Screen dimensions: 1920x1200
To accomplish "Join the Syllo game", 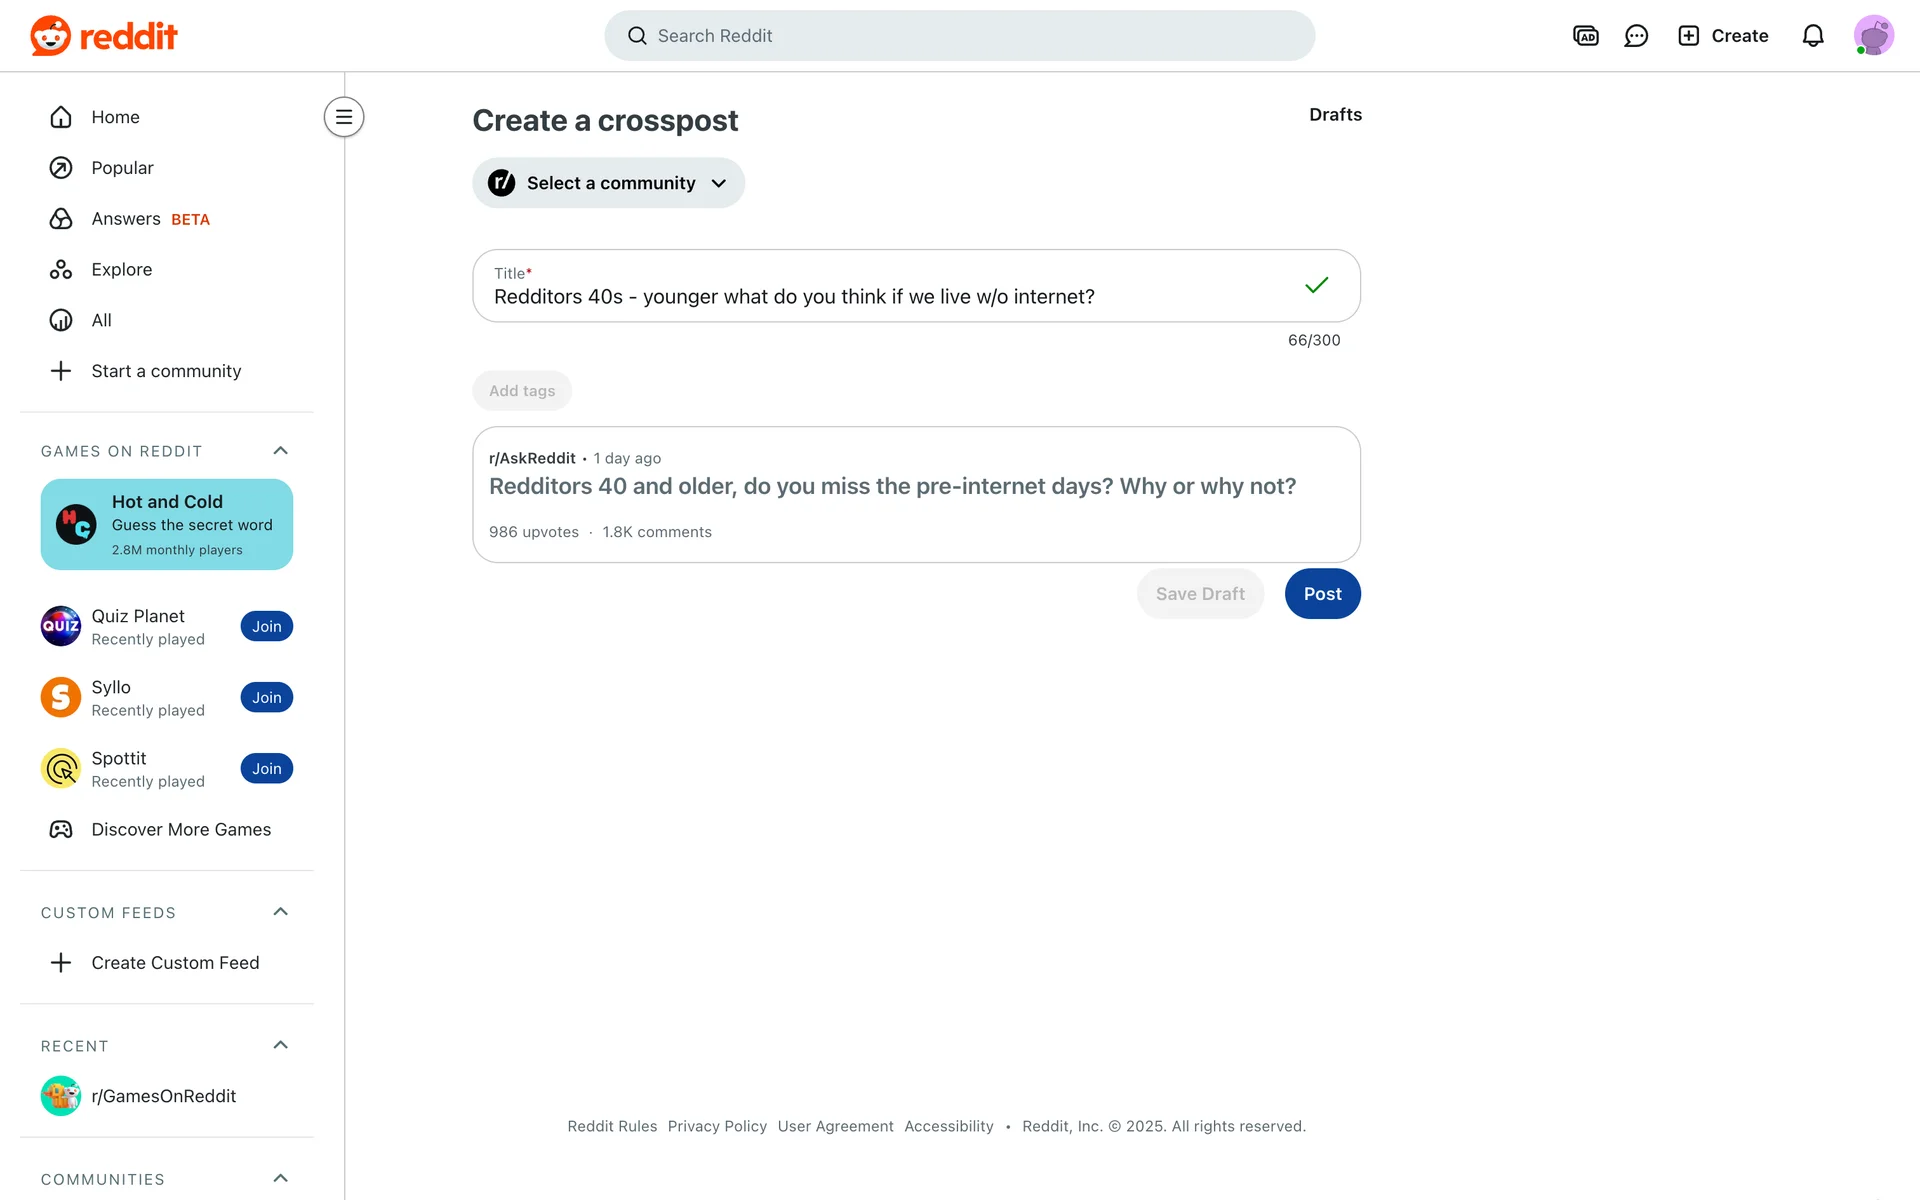I will pos(266,698).
